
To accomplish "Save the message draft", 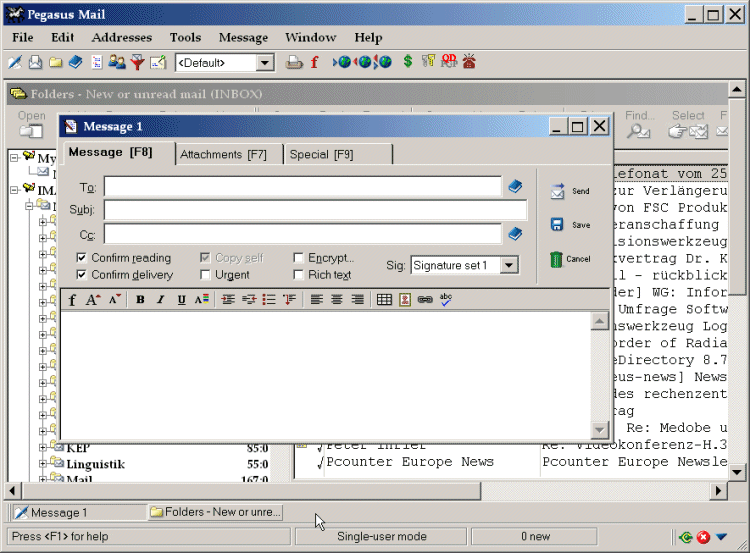I will (570, 225).
